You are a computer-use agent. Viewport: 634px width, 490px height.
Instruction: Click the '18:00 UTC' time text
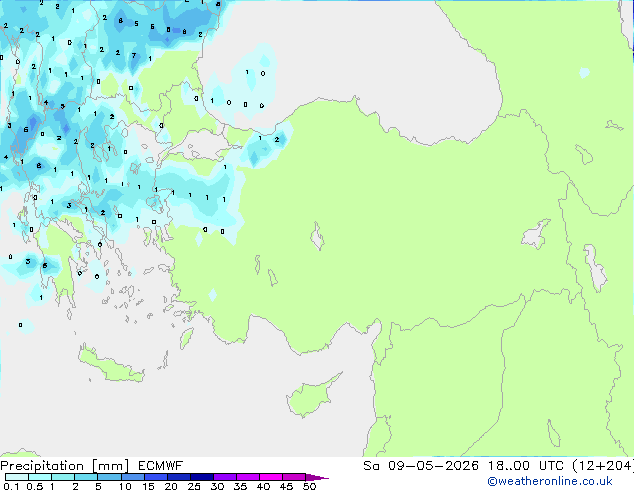point(526,466)
